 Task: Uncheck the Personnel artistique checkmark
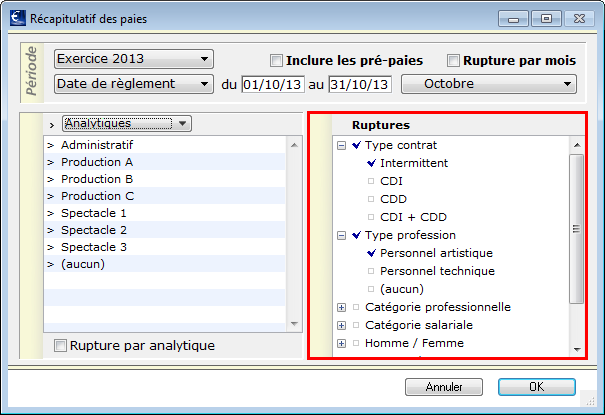pos(371,253)
